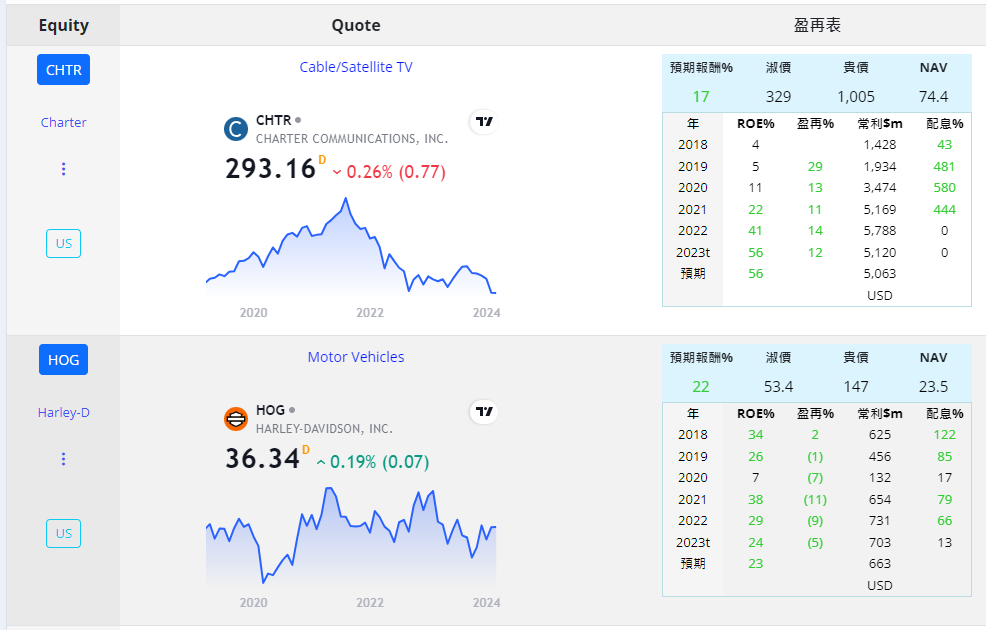This screenshot has width=986, height=630.
Task: Click the profit value 663 in HOG table
Action: click(880, 563)
